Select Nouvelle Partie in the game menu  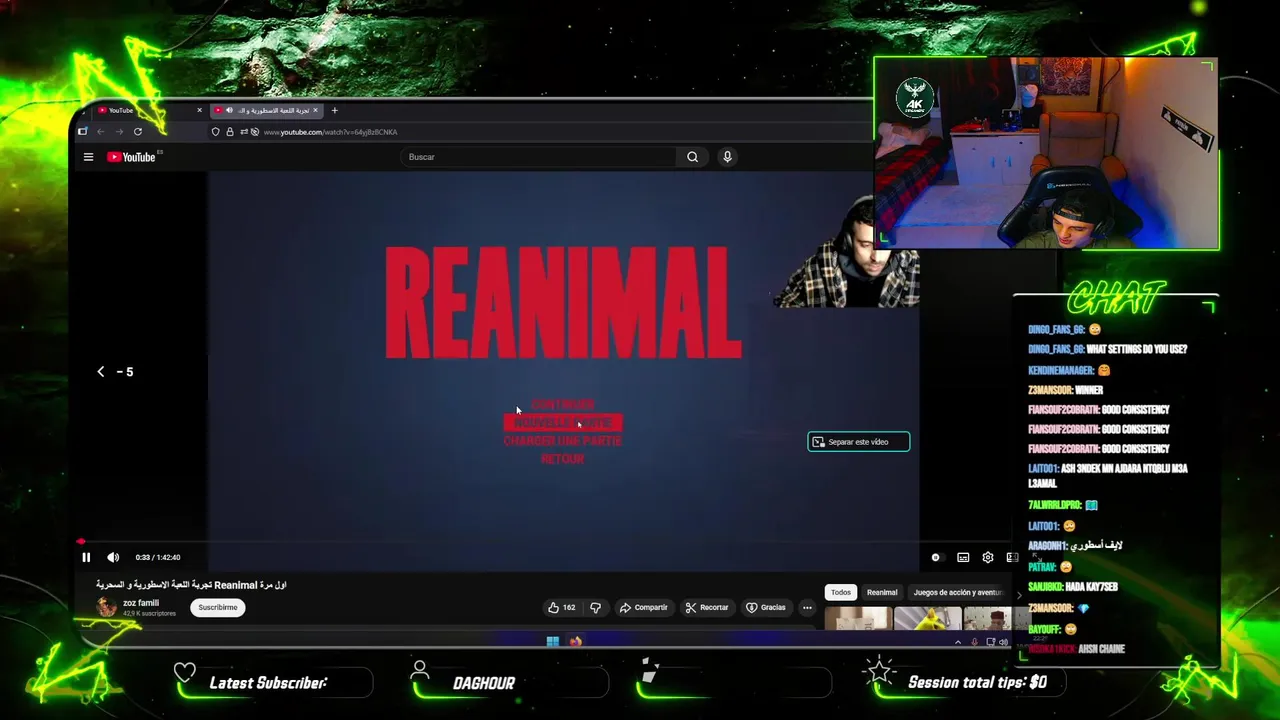click(563, 423)
